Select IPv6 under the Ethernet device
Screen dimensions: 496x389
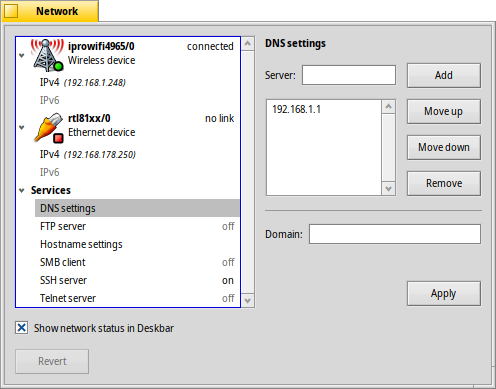(x=137, y=172)
